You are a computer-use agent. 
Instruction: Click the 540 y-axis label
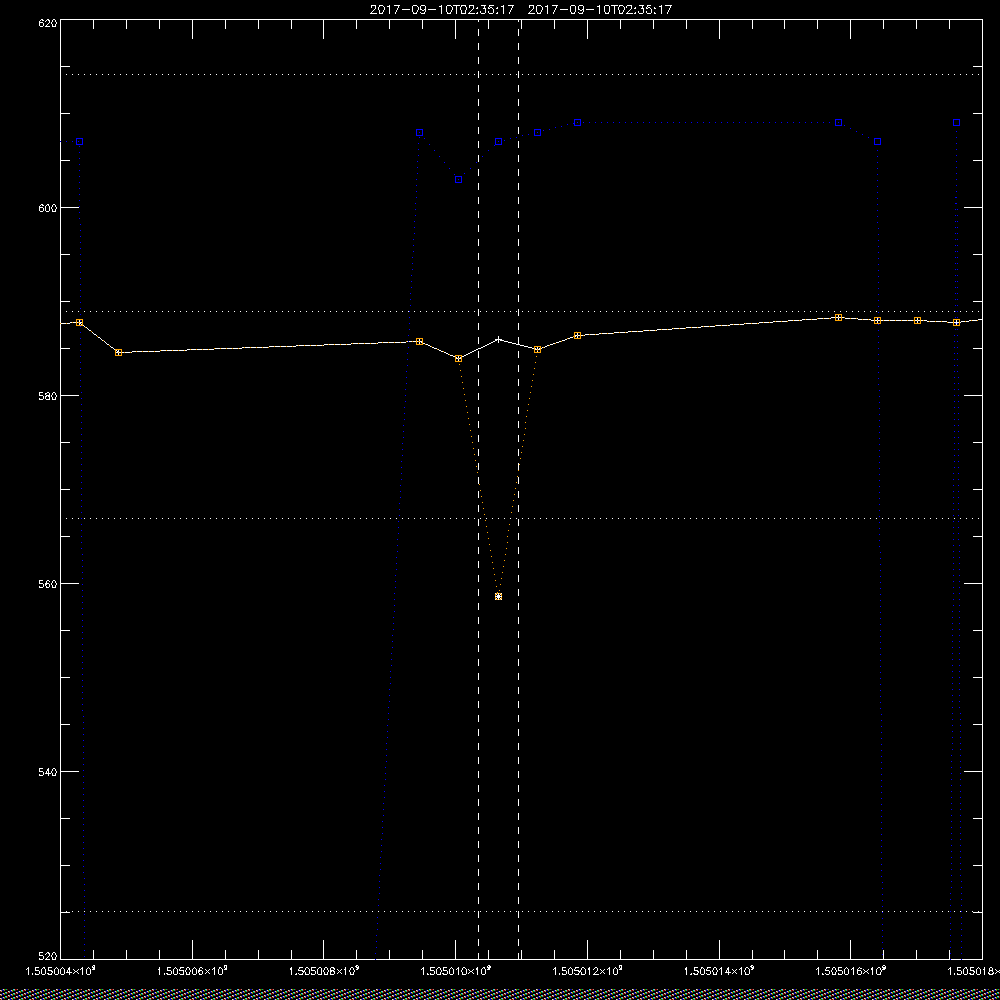click(x=47, y=772)
